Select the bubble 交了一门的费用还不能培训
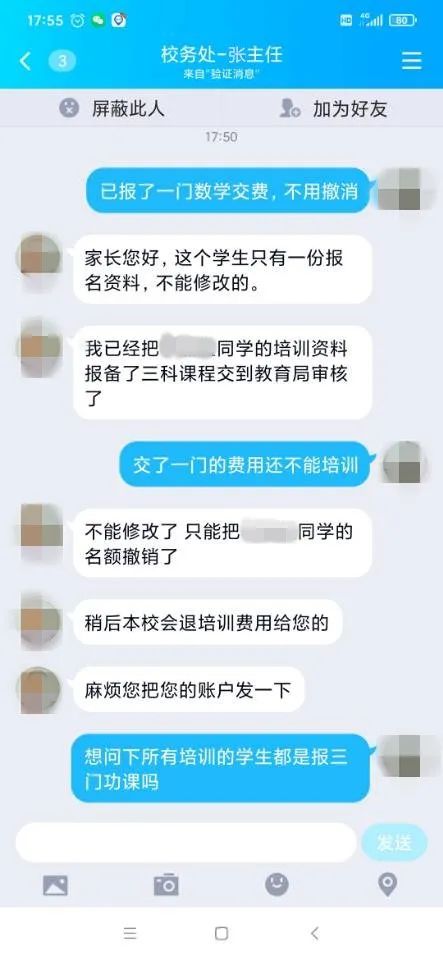The width and height of the screenshot is (443, 960). coord(245,466)
